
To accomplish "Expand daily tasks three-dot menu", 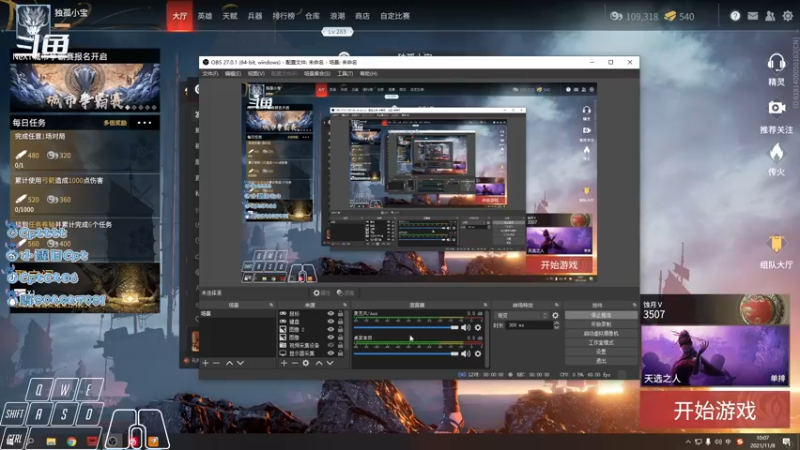I will point(144,123).
